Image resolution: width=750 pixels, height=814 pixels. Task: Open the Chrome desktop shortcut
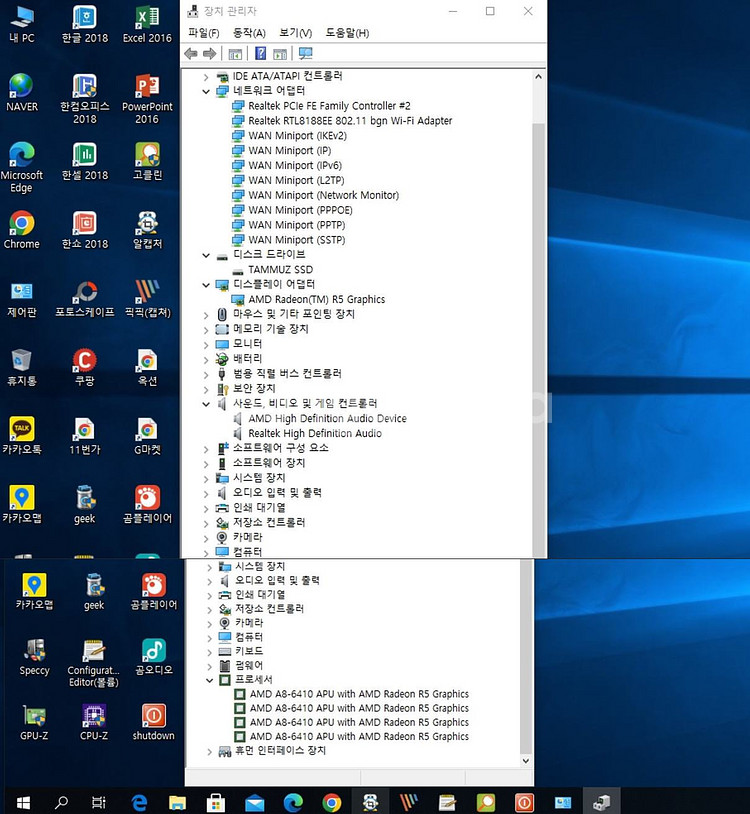tap(22, 230)
